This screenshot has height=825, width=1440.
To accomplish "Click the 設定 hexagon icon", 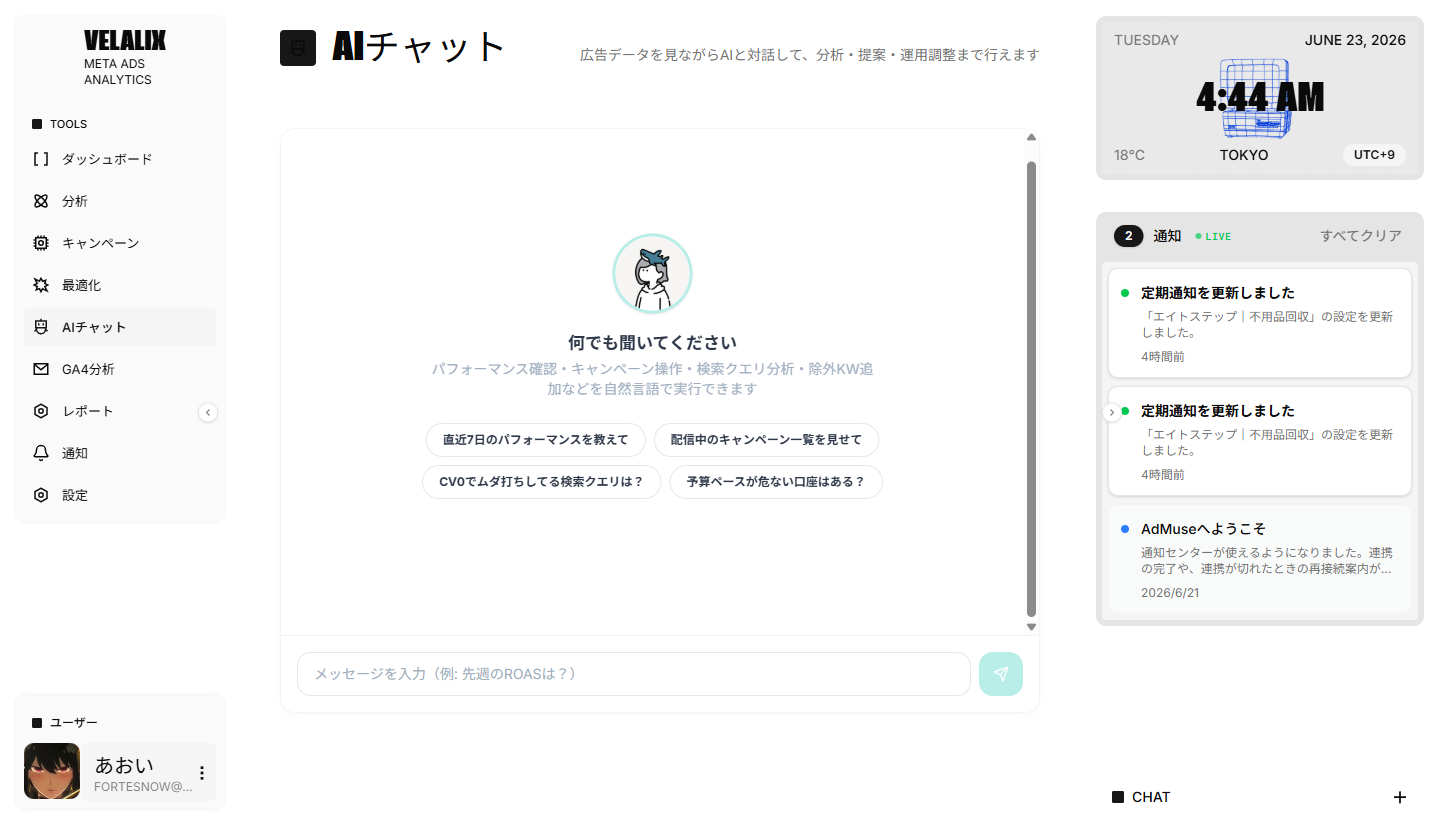I will pyautogui.click(x=41, y=495).
